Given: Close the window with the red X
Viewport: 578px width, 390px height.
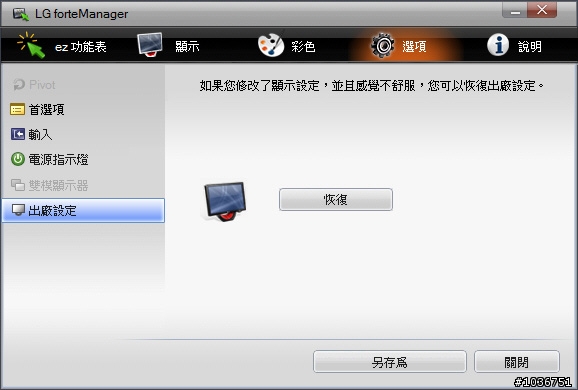Looking at the screenshot, I should 542,10.
